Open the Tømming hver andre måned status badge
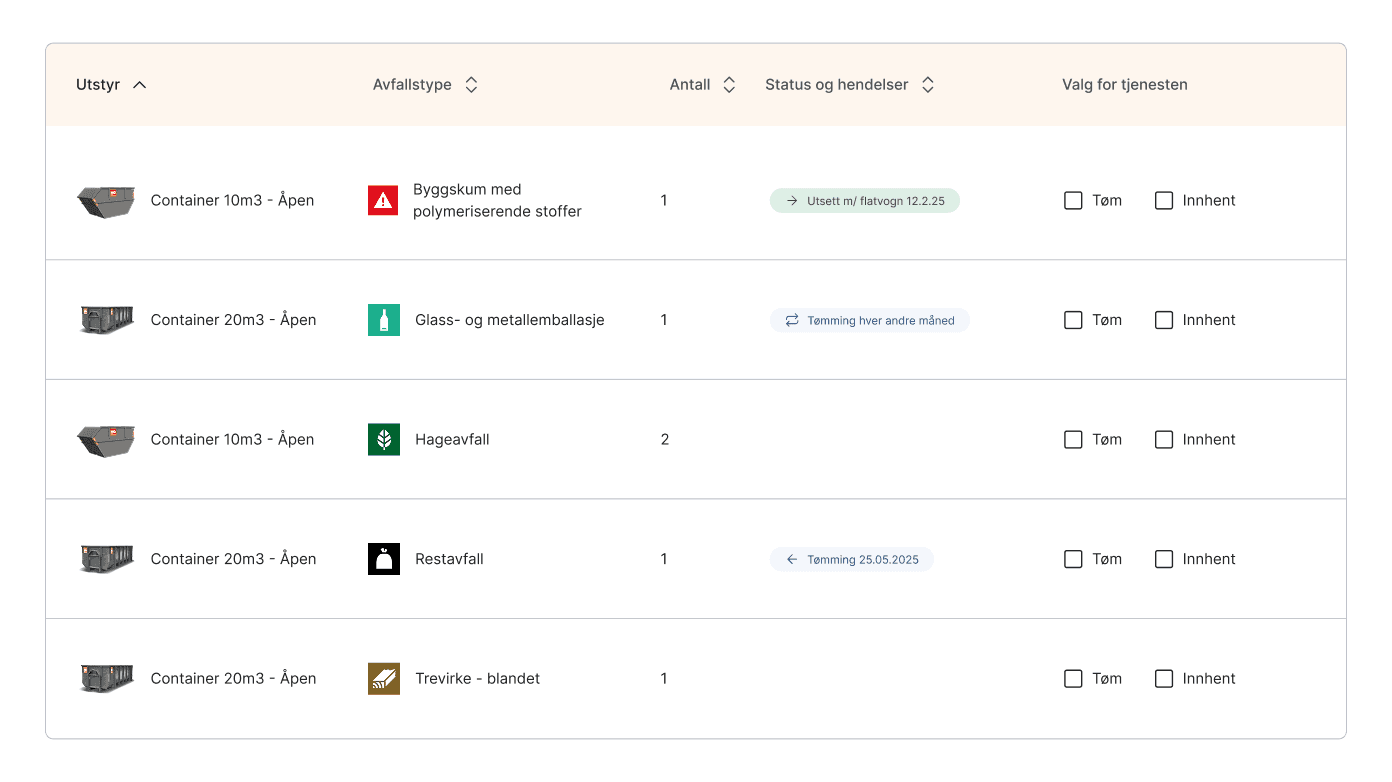Screen dimensions: 1392x782 click(869, 321)
